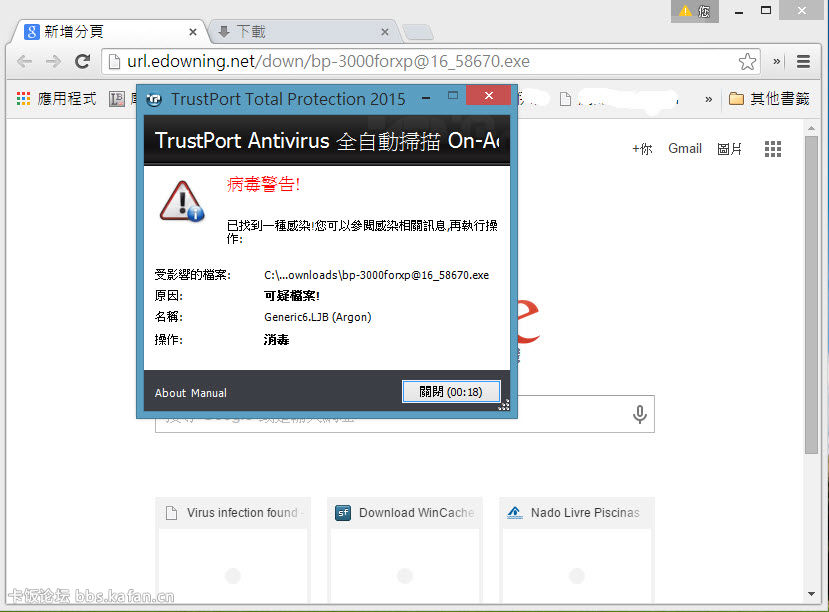Open the page bookmark icon in bookmarks bar
Viewport: 829px width, 612px height.
(565, 99)
